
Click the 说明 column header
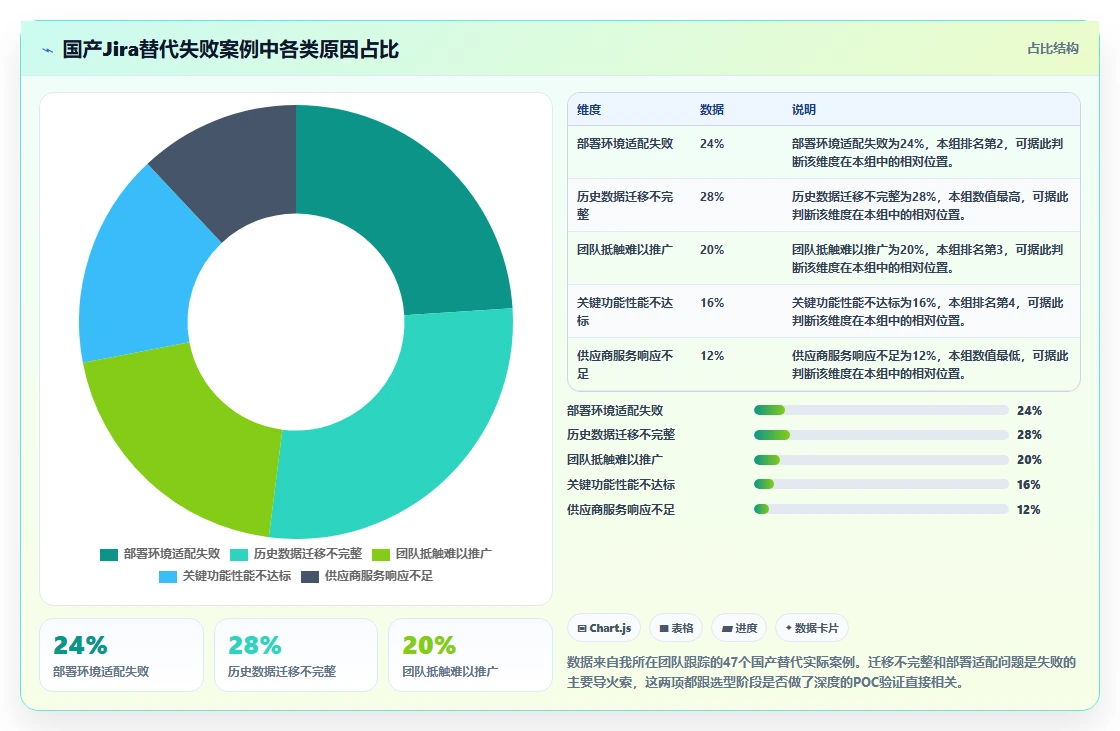pos(804,109)
